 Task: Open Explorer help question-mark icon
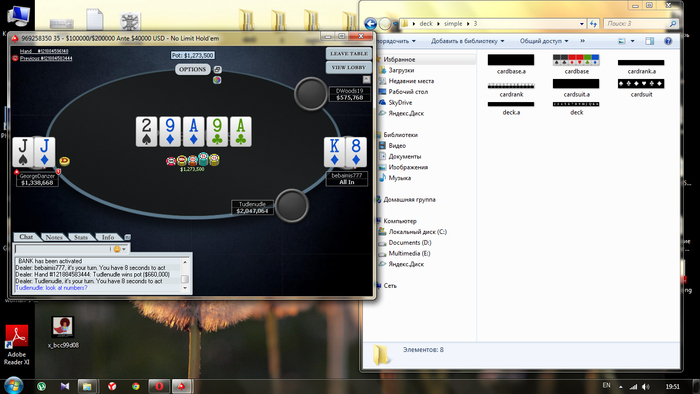[668, 41]
